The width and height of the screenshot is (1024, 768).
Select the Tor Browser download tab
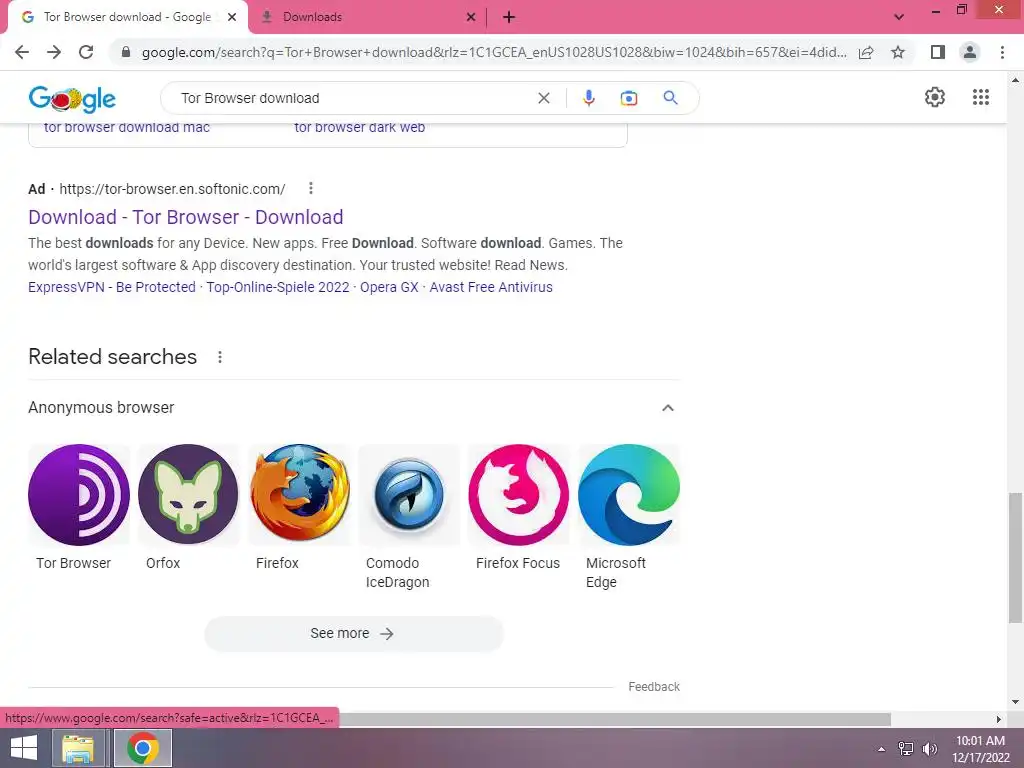127,18
